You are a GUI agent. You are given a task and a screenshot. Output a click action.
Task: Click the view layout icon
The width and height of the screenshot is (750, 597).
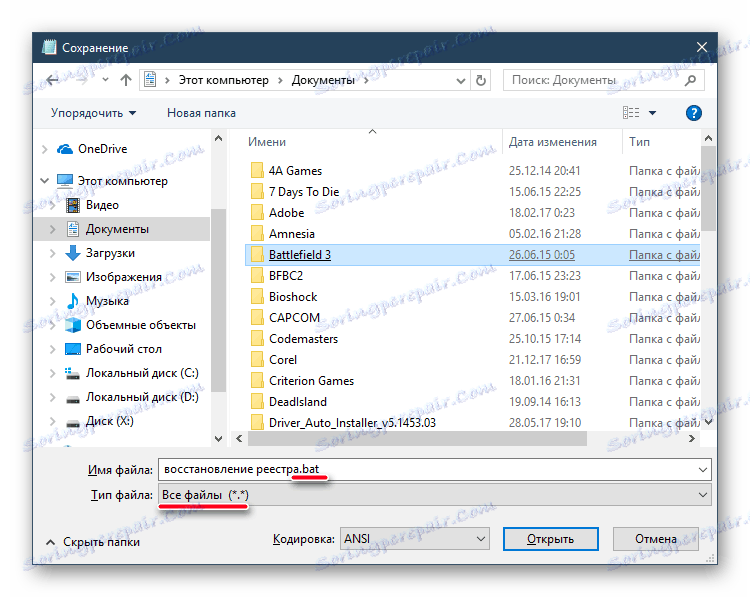pos(631,113)
